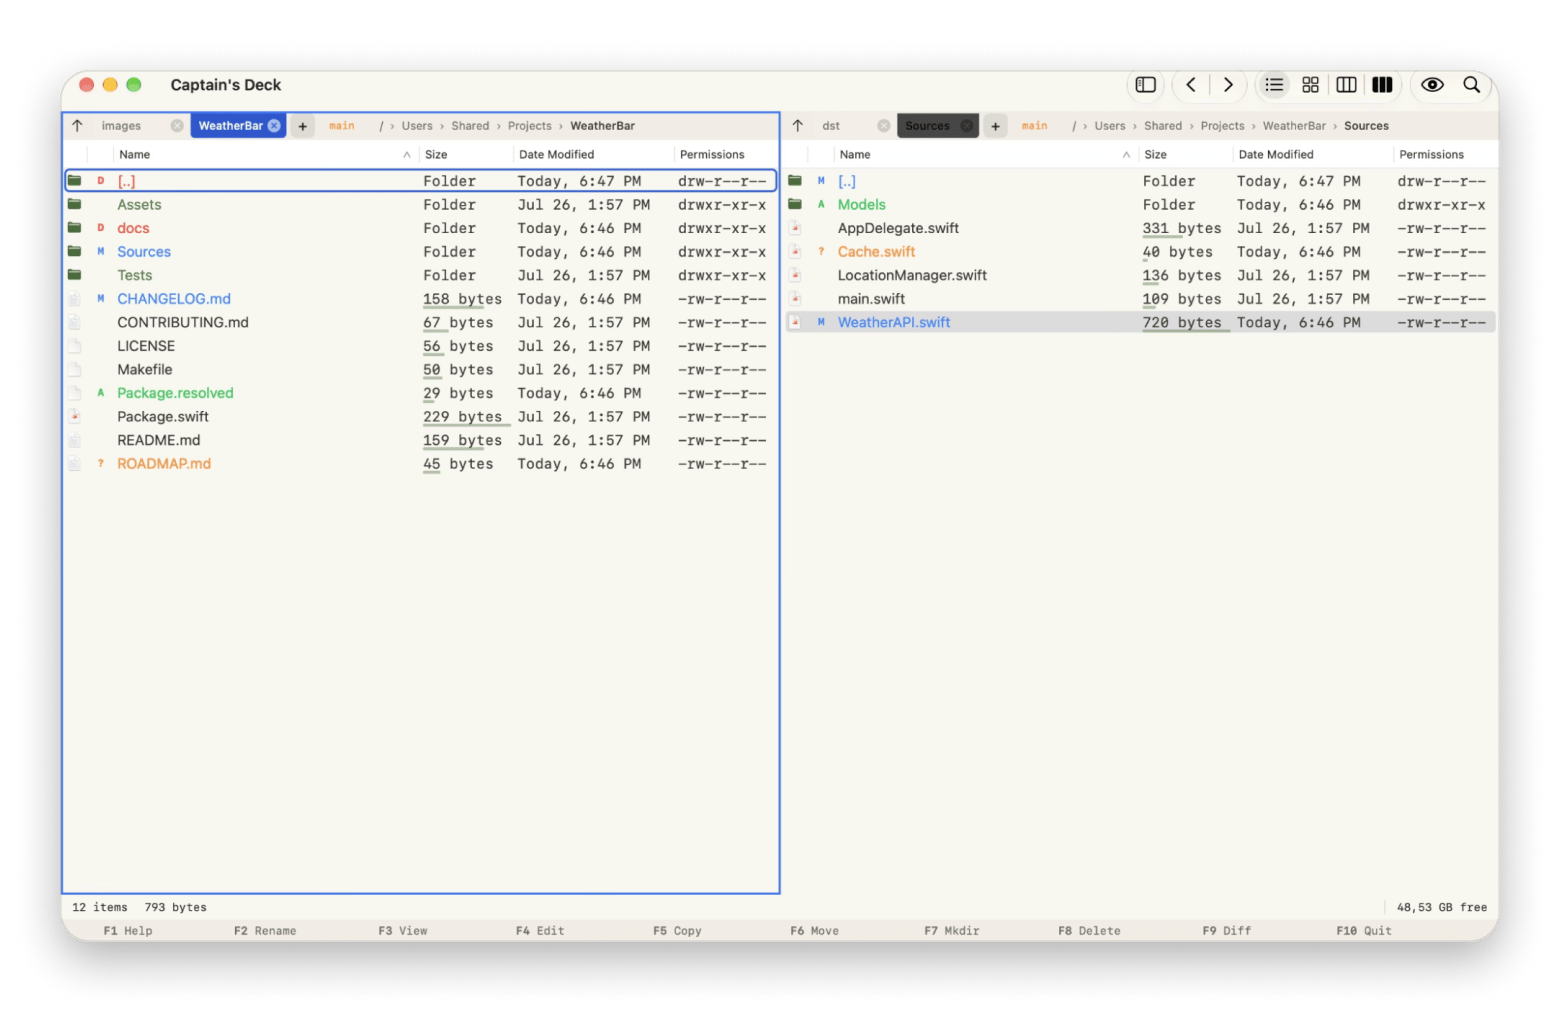Switch to the images tab
This screenshot has width=1560, height=1028.
coord(121,126)
